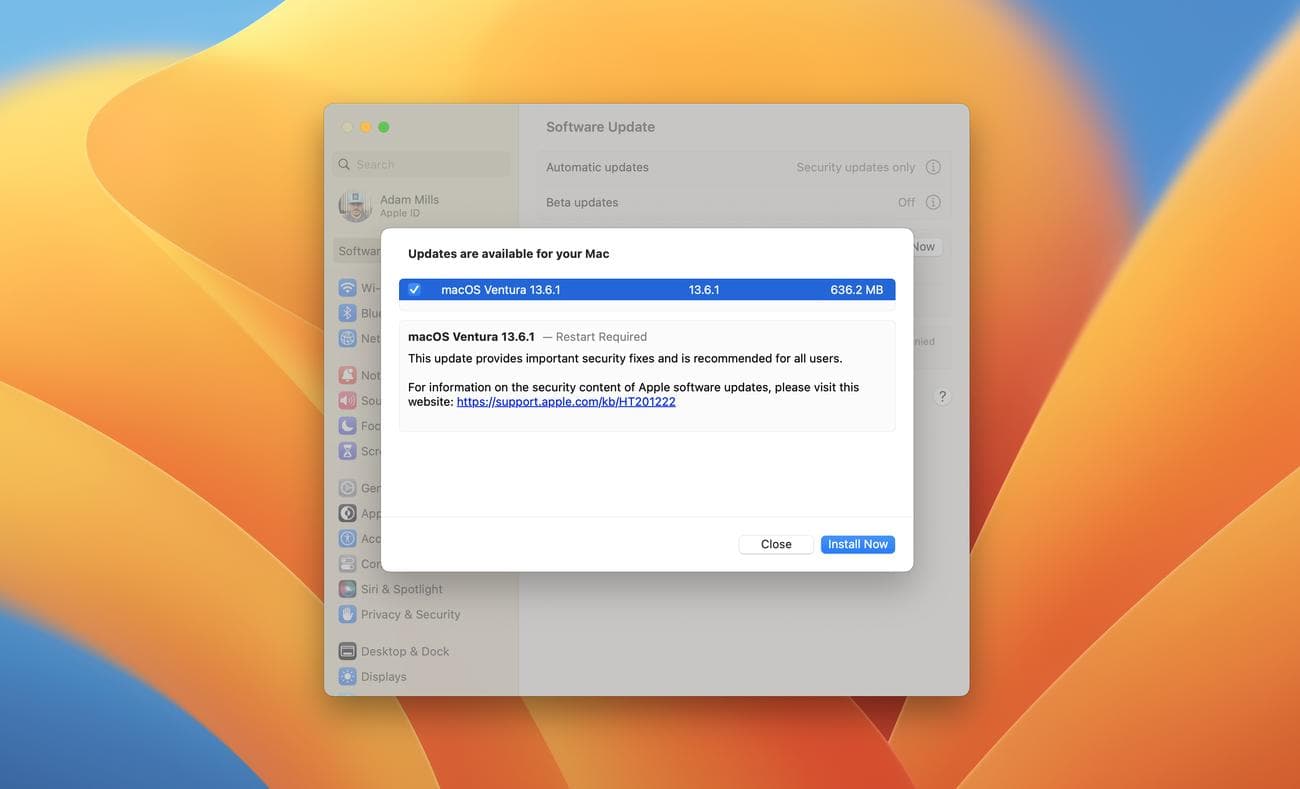Select Displays in the sidebar
The width and height of the screenshot is (1300, 789).
point(383,677)
